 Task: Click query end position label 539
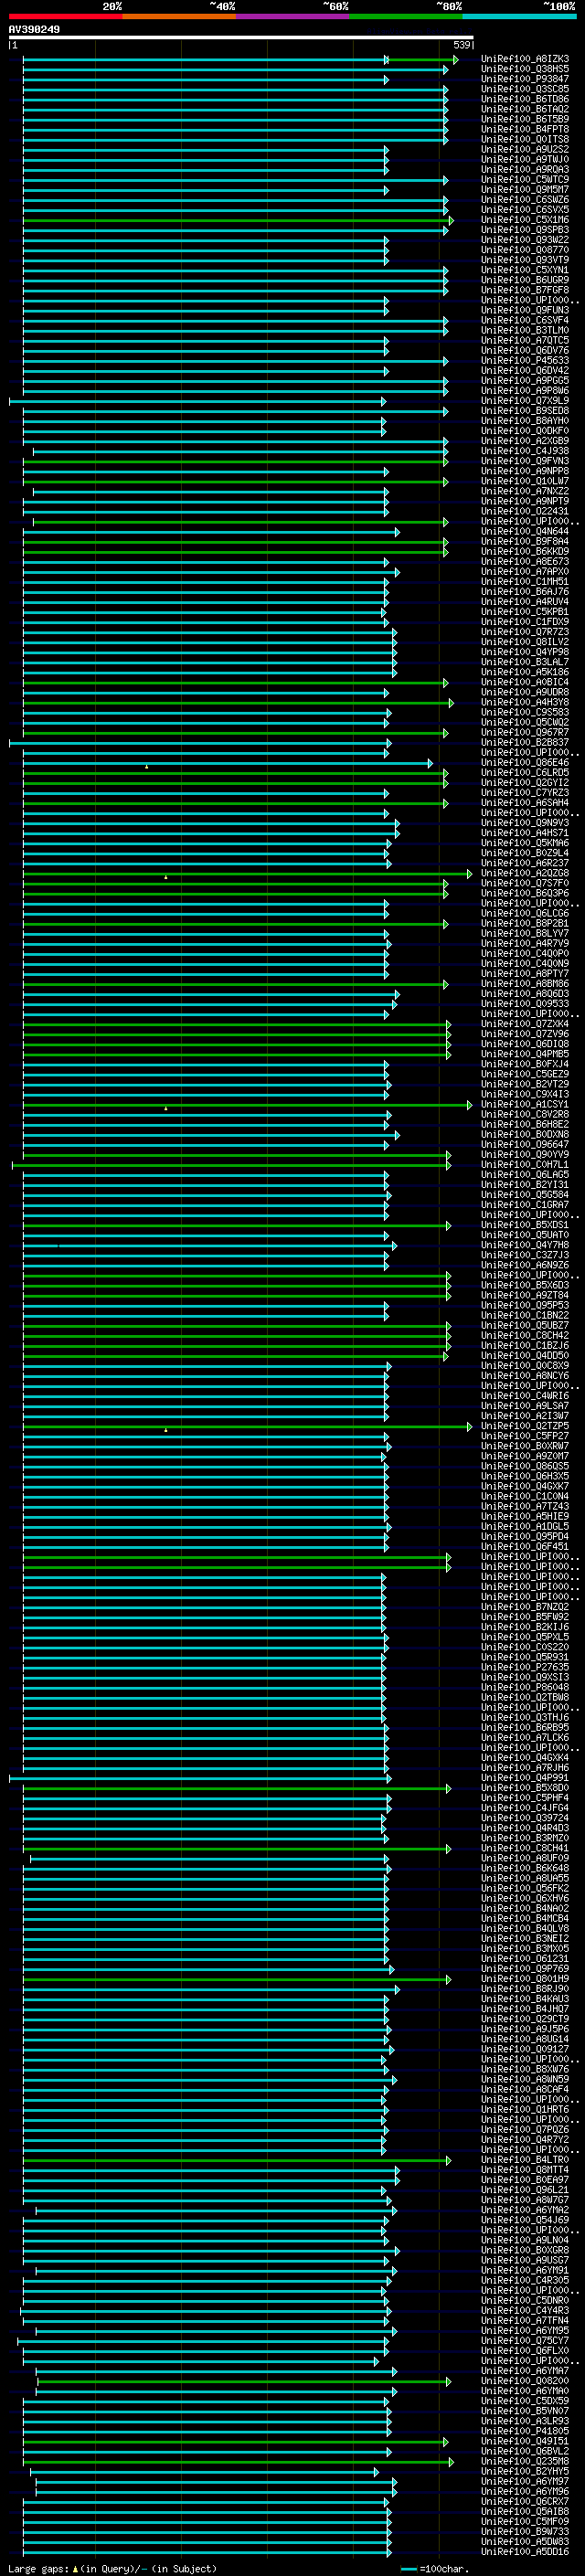(x=462, y=45)
